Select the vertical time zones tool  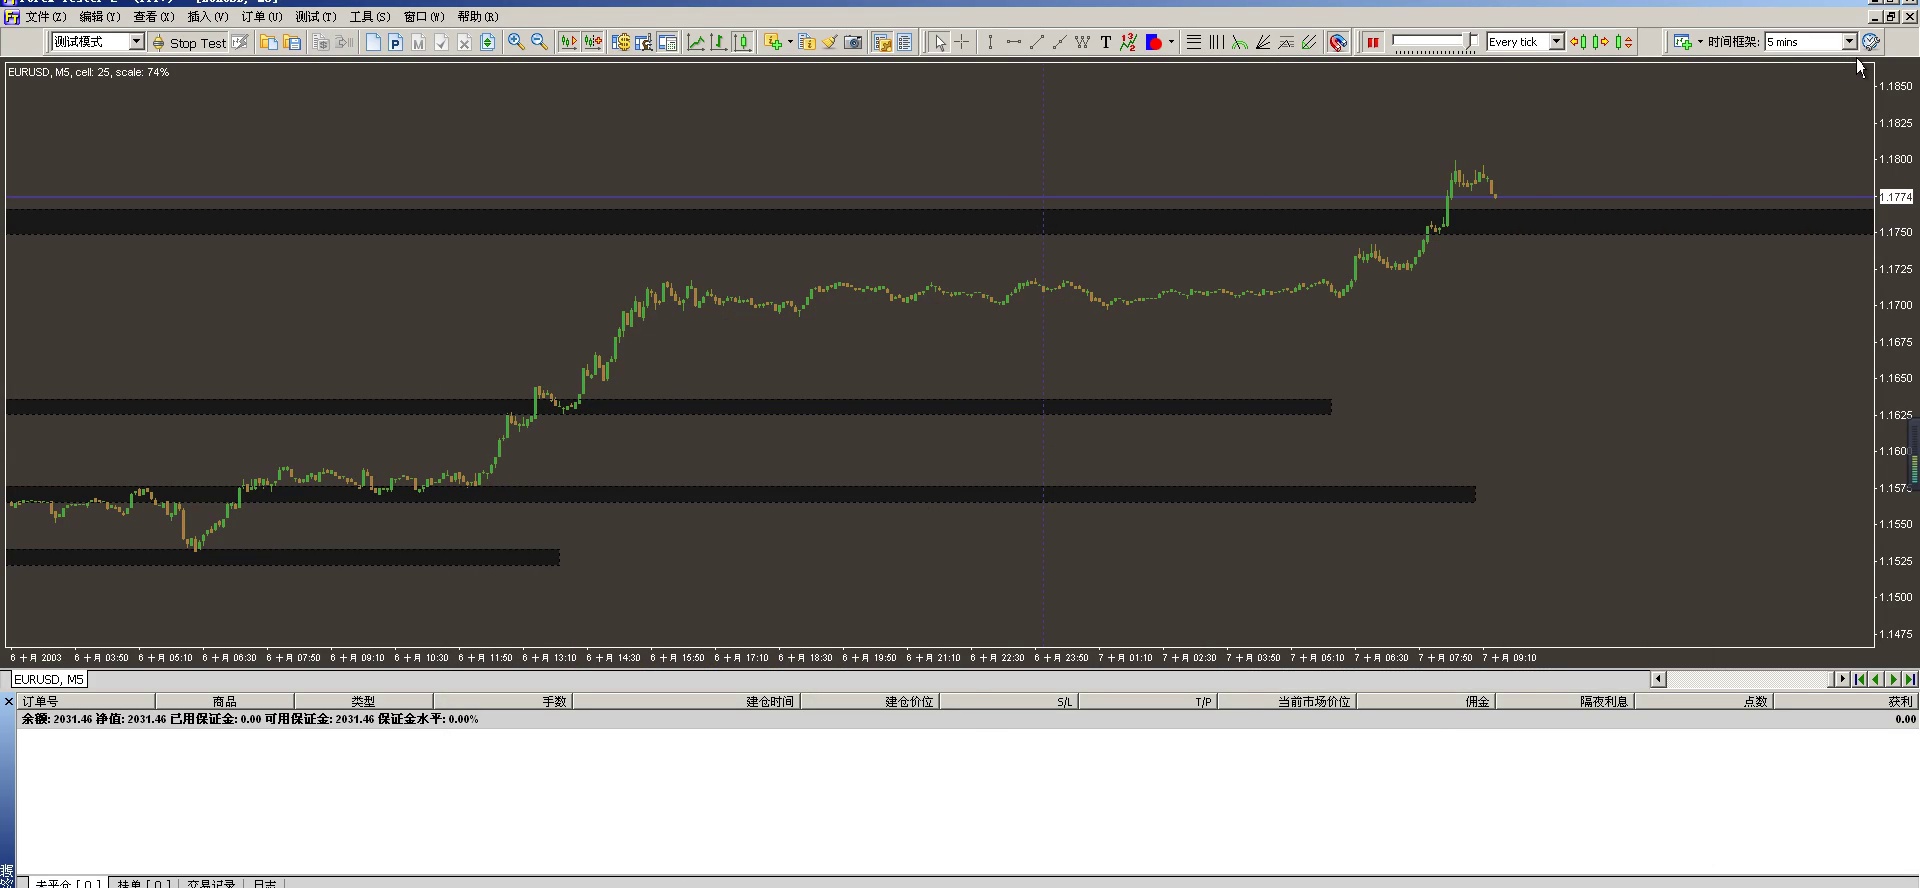tap(1217, 42)
